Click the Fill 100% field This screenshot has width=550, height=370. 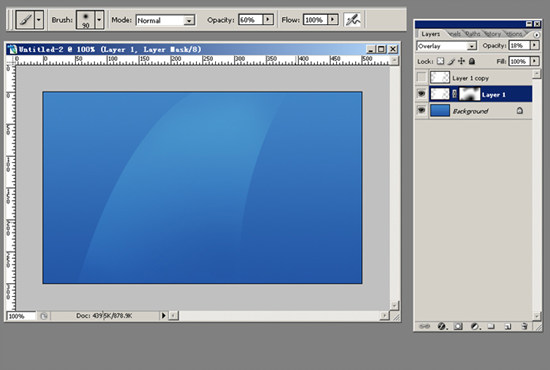click(x=519, y=61)
